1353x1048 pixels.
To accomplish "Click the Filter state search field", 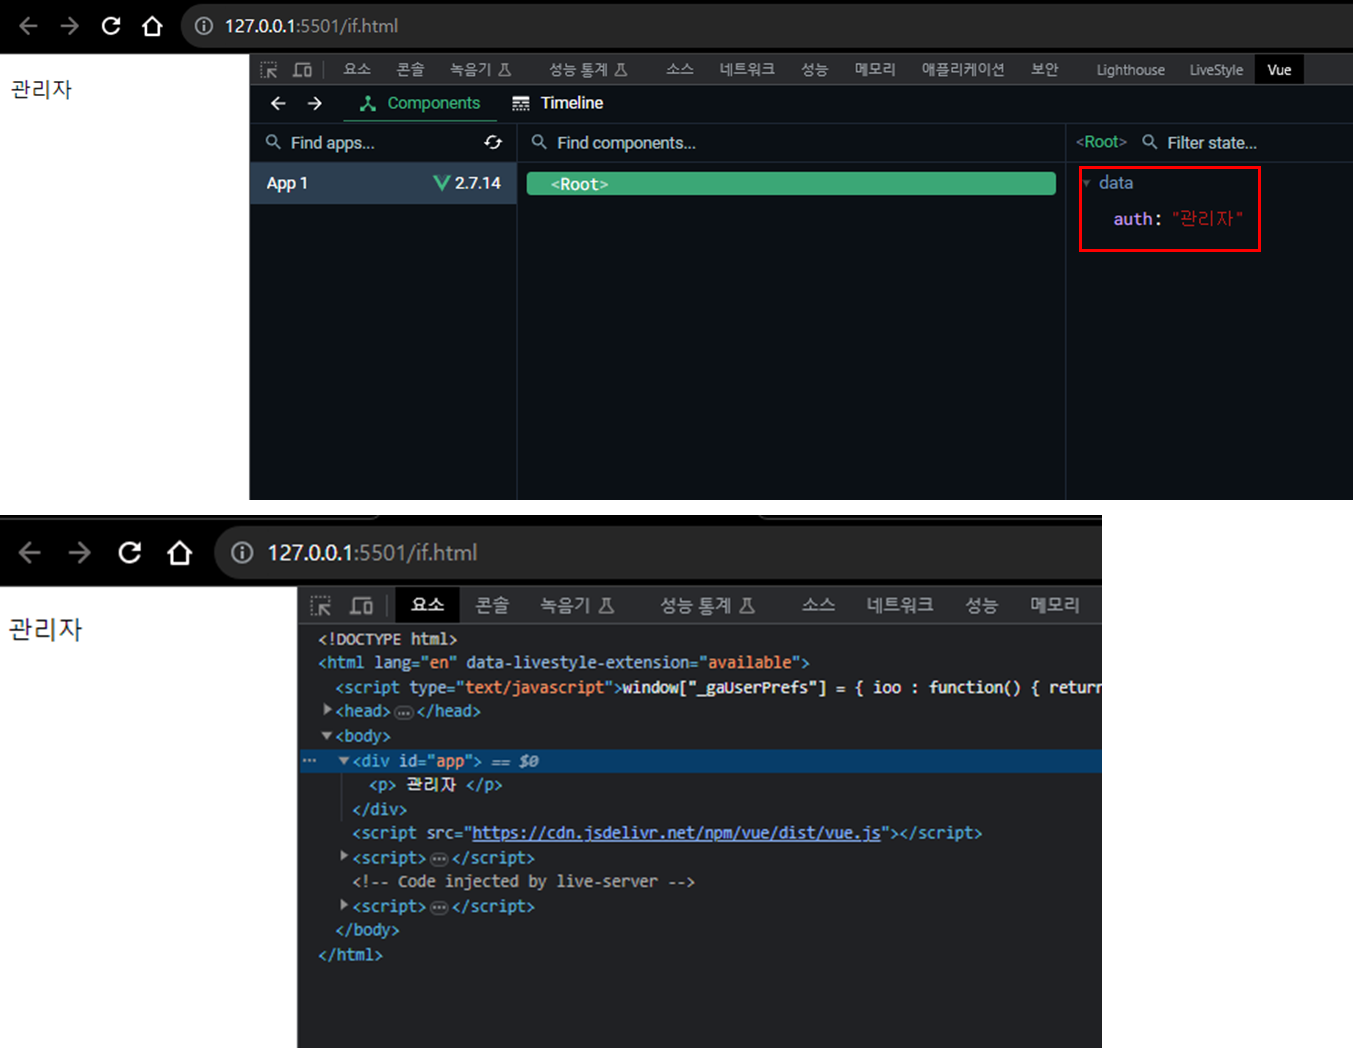I will coord(1245,143).
